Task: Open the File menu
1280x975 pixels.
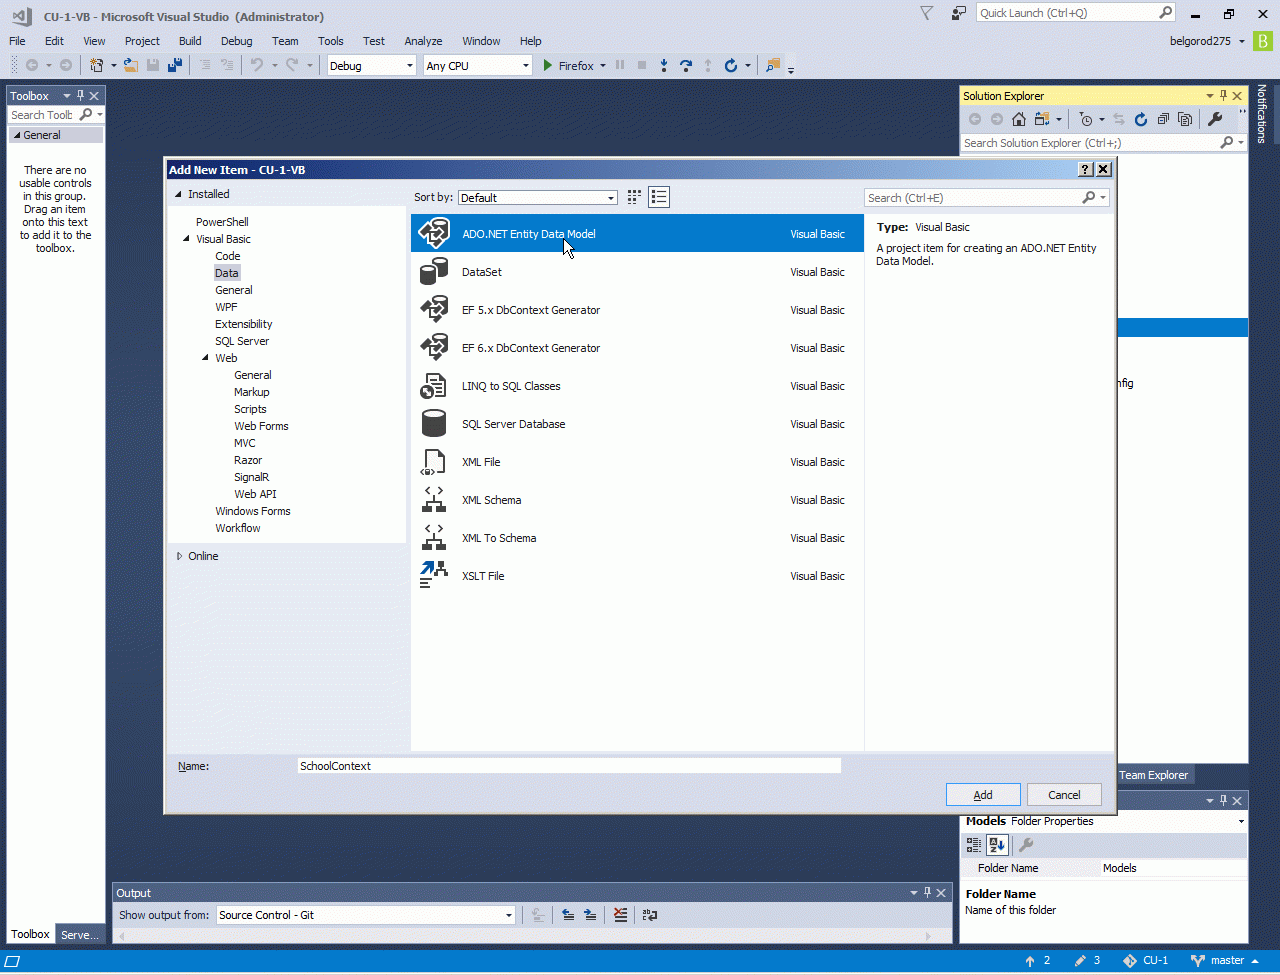Action: (17, 41)
